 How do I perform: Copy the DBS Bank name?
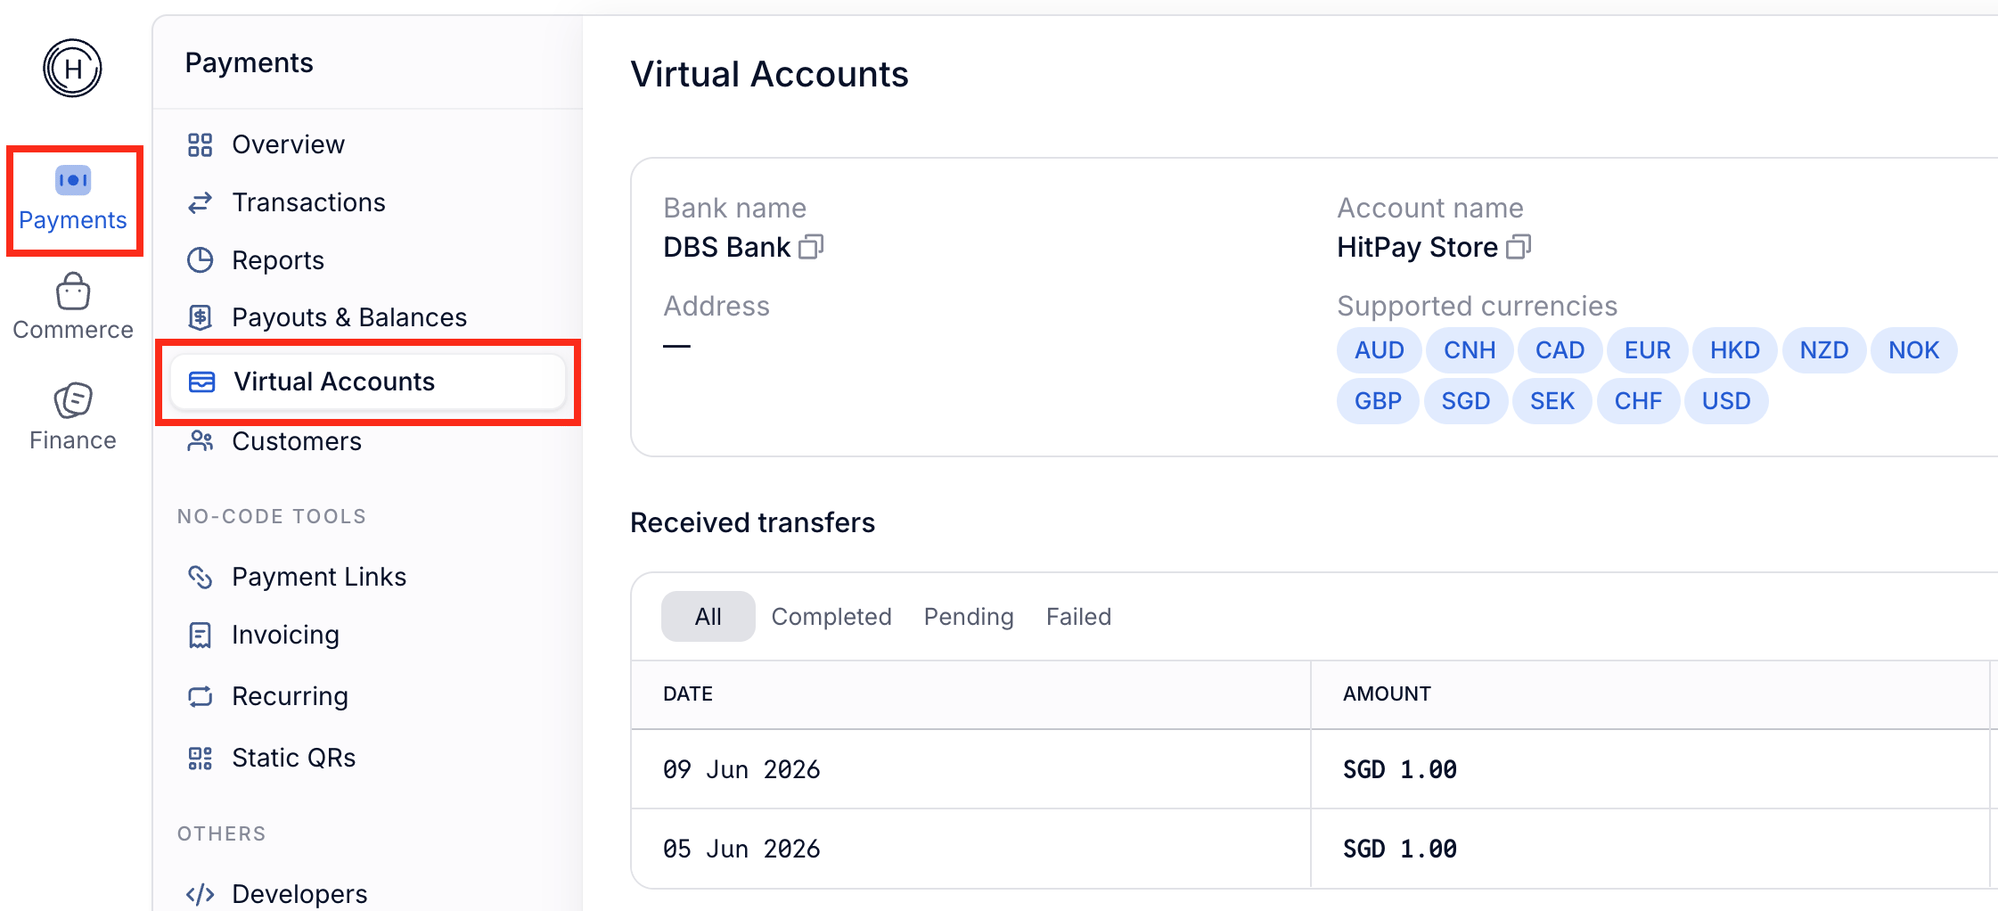[811, 246]
